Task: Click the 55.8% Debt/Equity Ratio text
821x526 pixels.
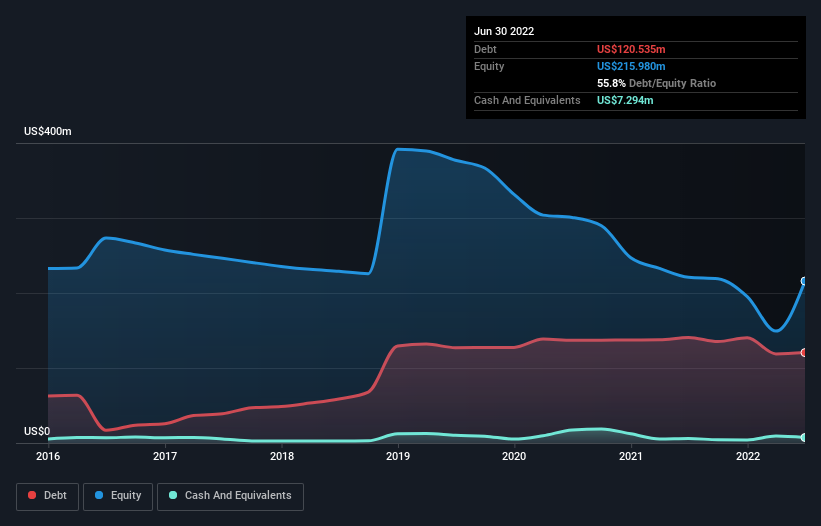Action: tap(656, 83)
